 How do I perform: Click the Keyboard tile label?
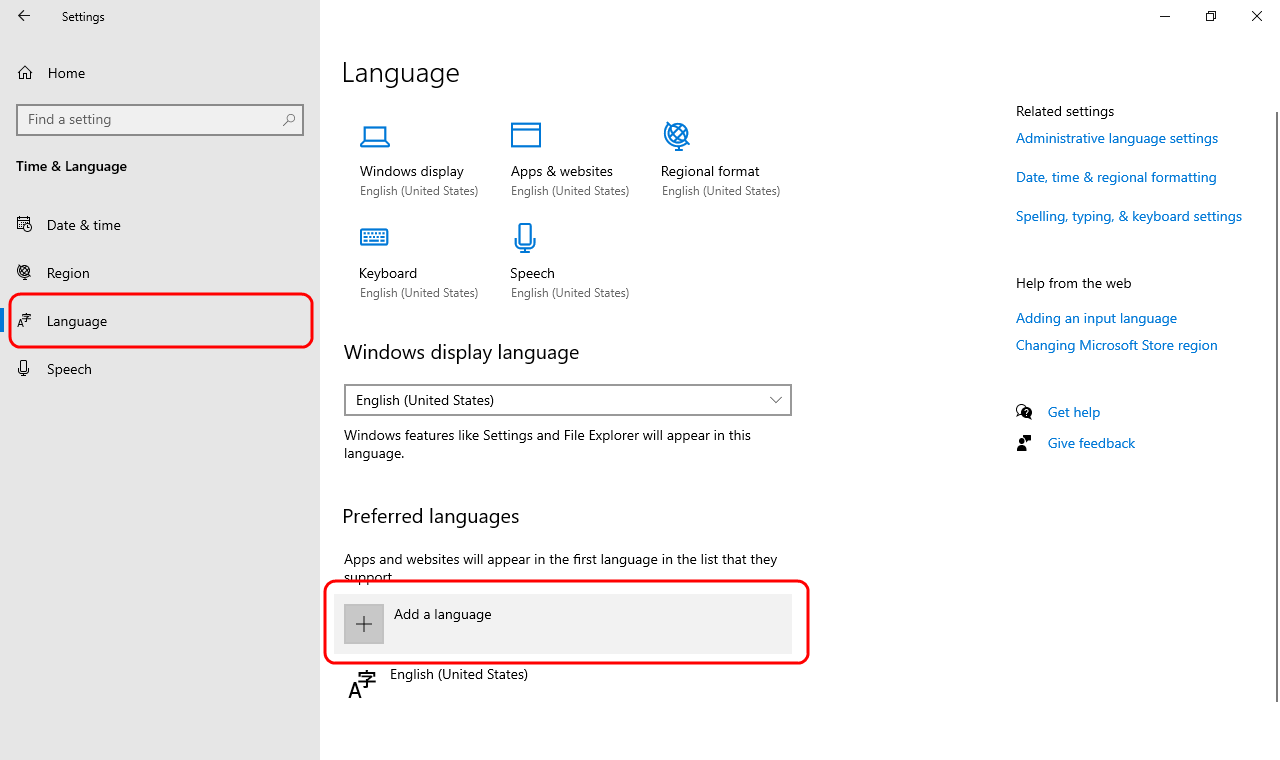388,273
